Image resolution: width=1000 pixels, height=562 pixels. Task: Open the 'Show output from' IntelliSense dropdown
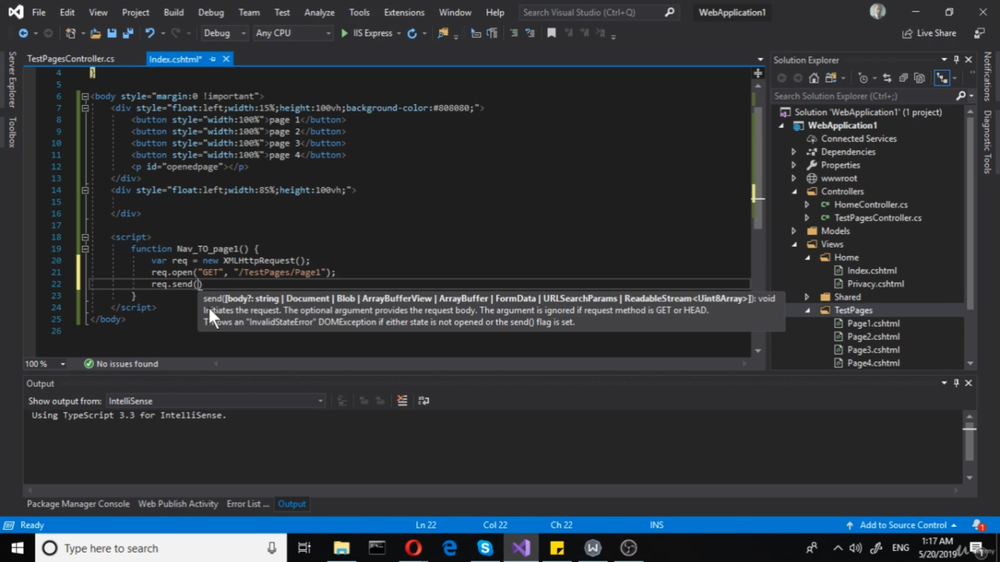216,401
